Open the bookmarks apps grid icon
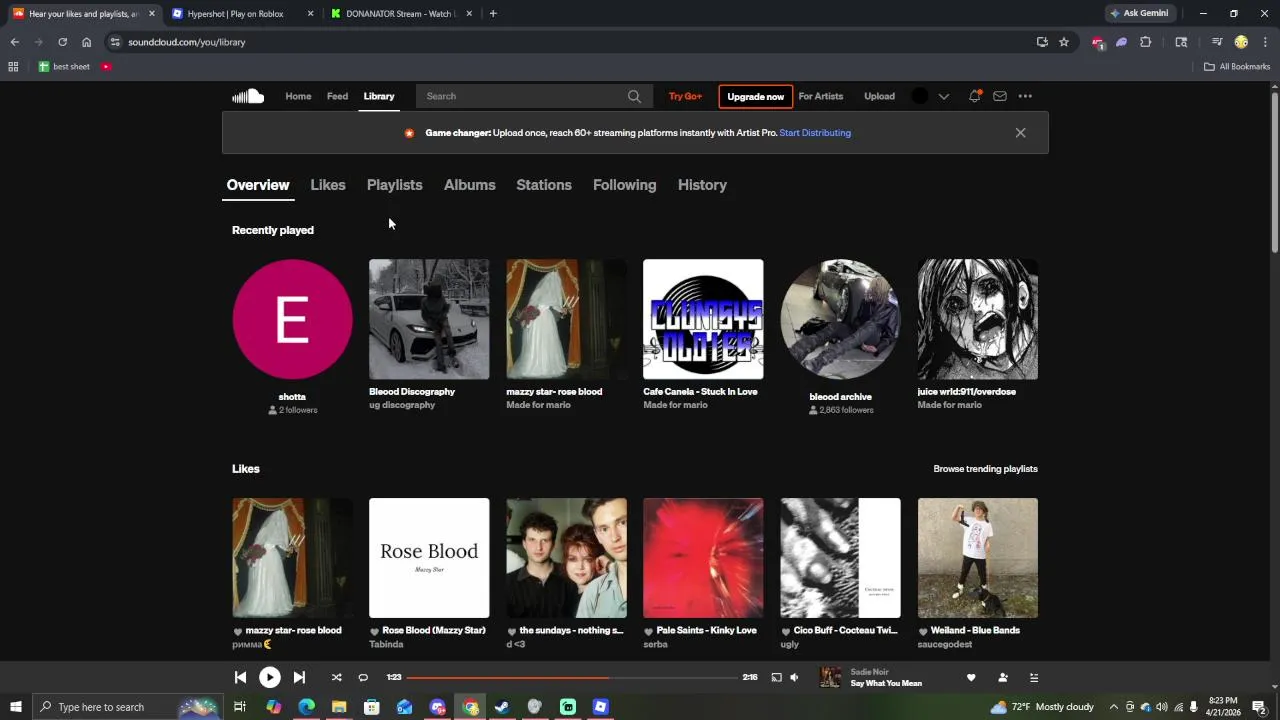The width and height of the screenshot is (1280, 720). pos(13,67)
